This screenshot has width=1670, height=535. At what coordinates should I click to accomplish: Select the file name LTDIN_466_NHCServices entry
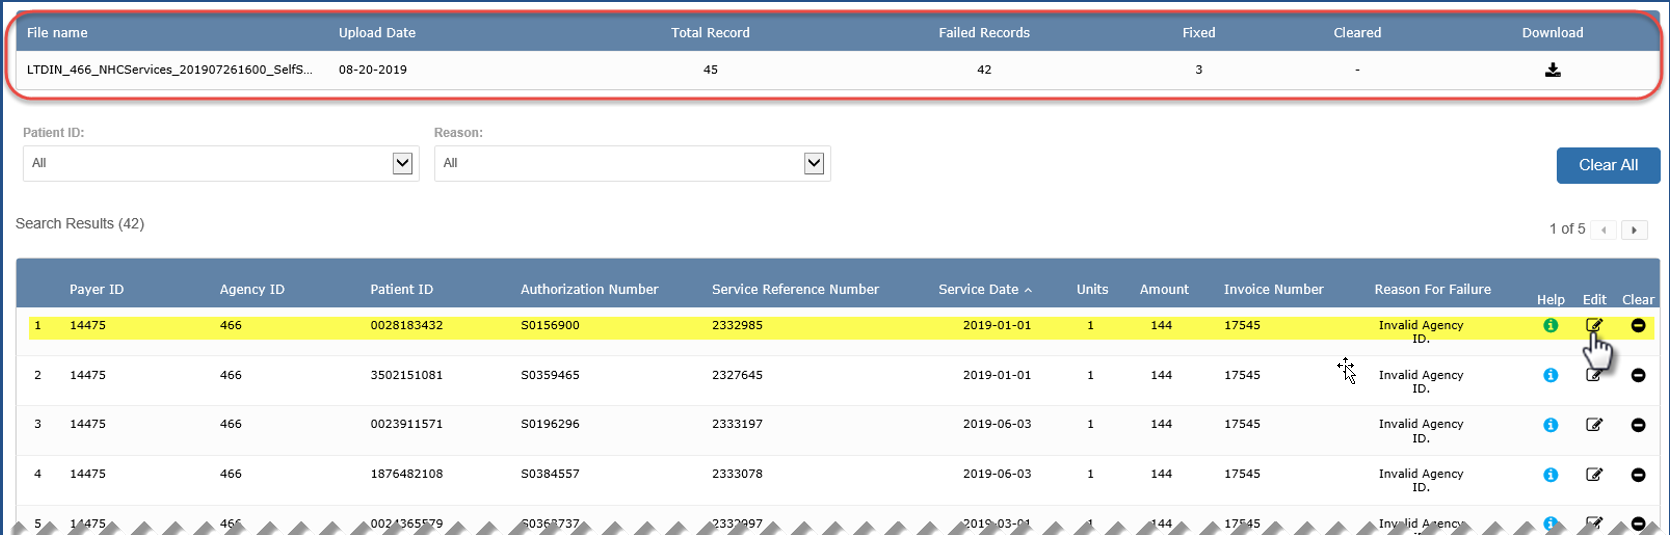(x=169, y=70)
